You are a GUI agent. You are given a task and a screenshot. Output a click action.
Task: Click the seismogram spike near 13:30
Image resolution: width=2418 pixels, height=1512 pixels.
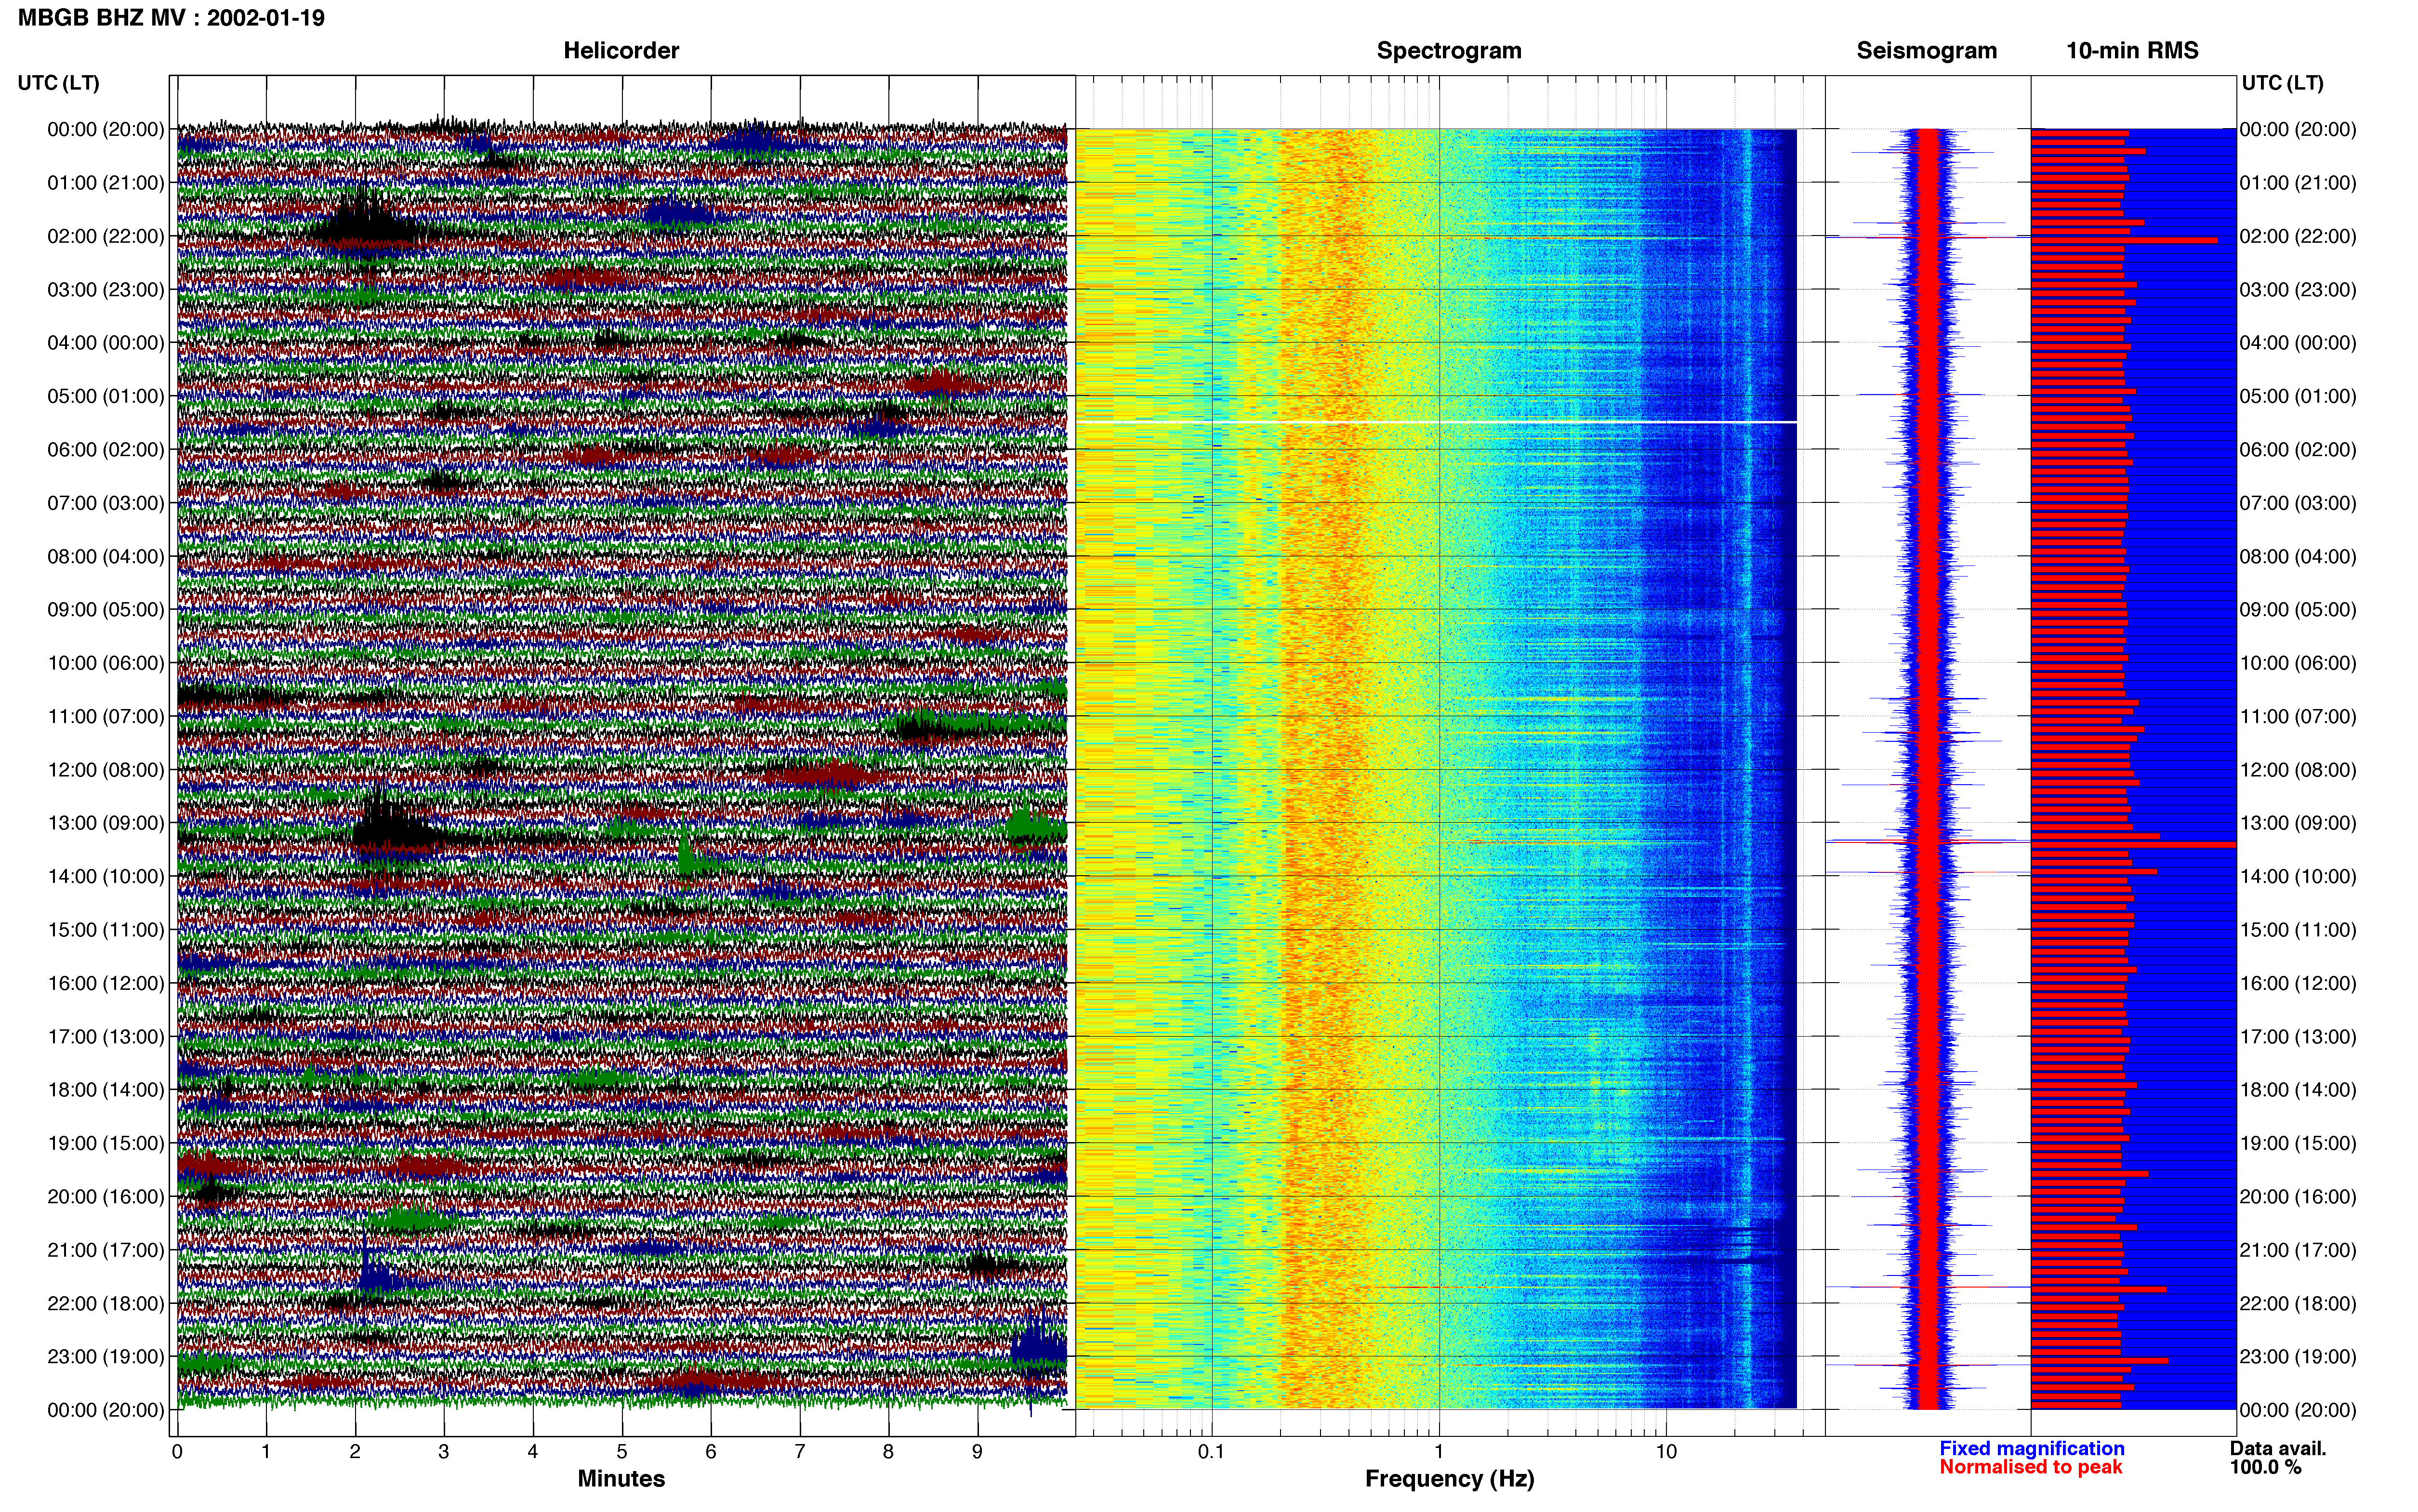coord(1928,842)
